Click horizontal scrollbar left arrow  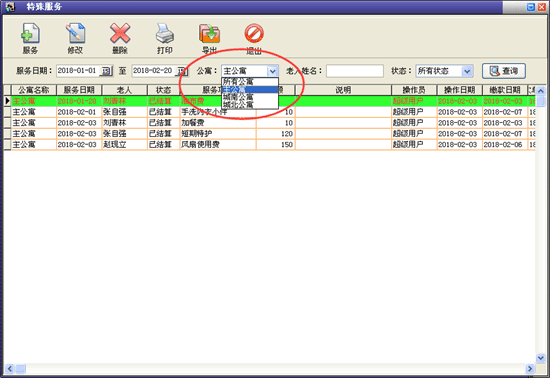(9, 369)
